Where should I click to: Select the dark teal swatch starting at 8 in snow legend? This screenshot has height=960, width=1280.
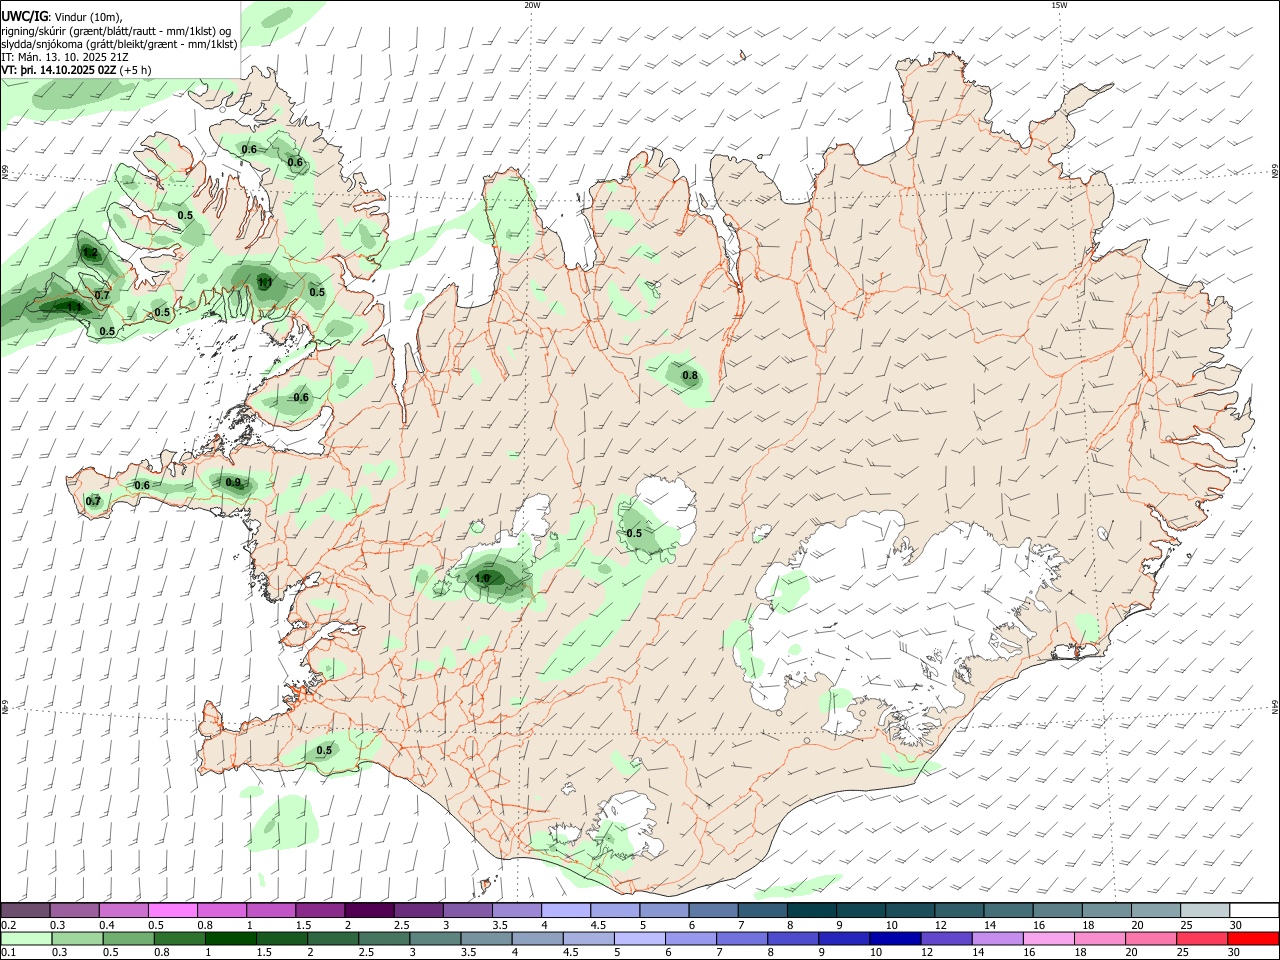[812, 910]
